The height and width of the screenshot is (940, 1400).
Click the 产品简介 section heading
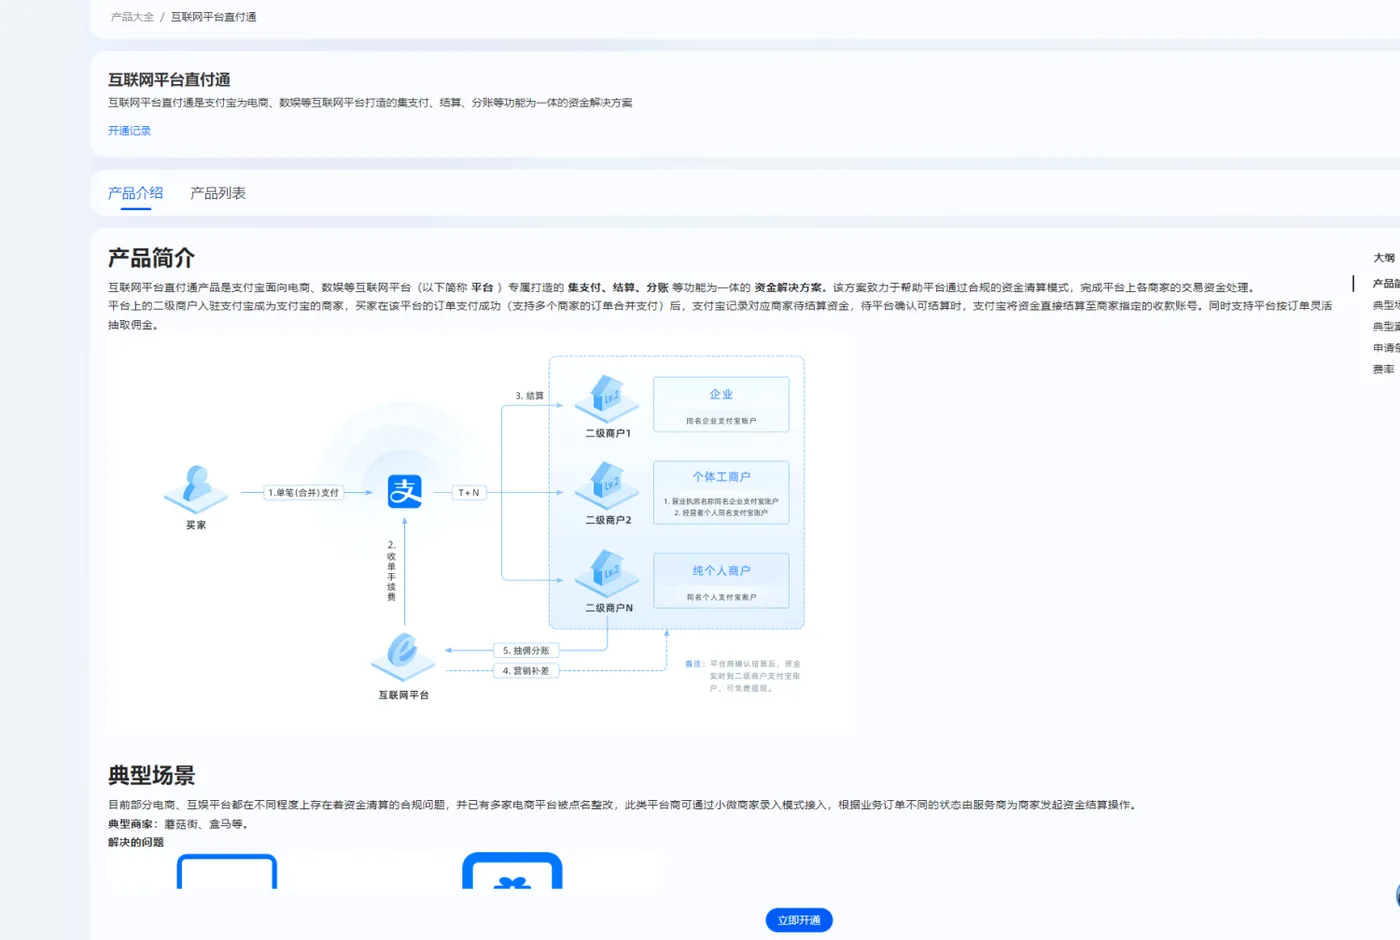151,258
